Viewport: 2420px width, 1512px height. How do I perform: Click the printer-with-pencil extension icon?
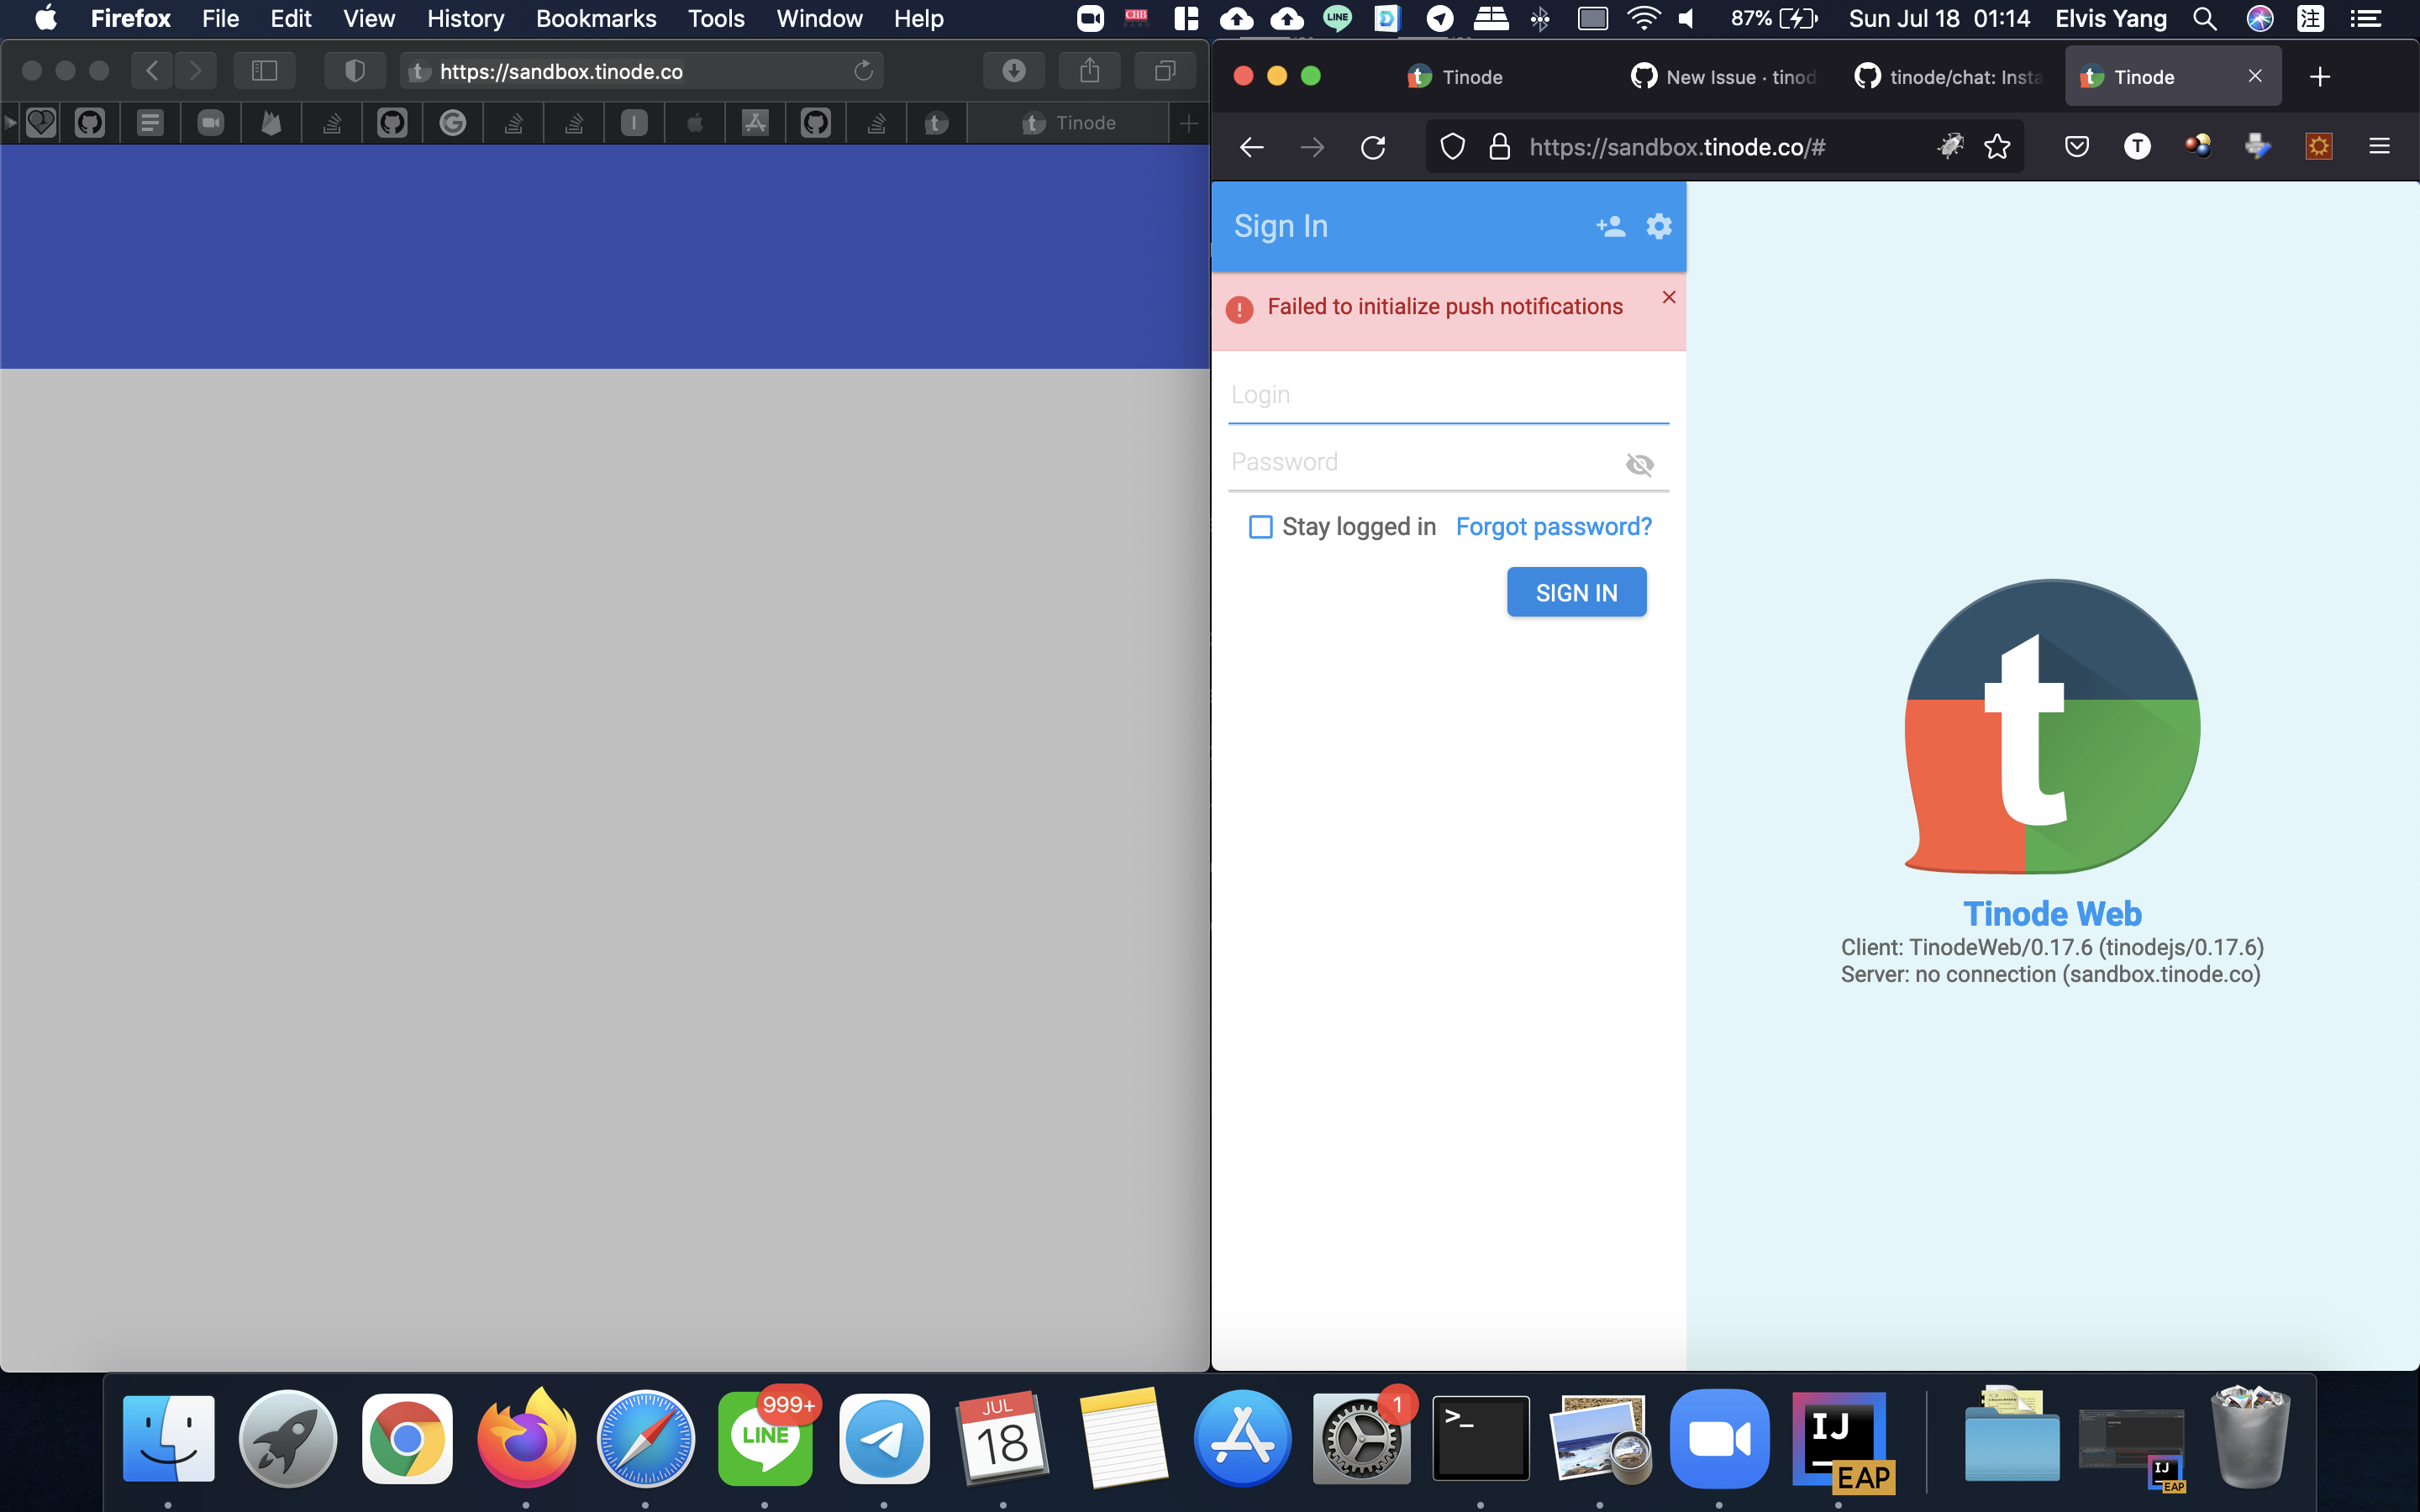[2258, 146]
